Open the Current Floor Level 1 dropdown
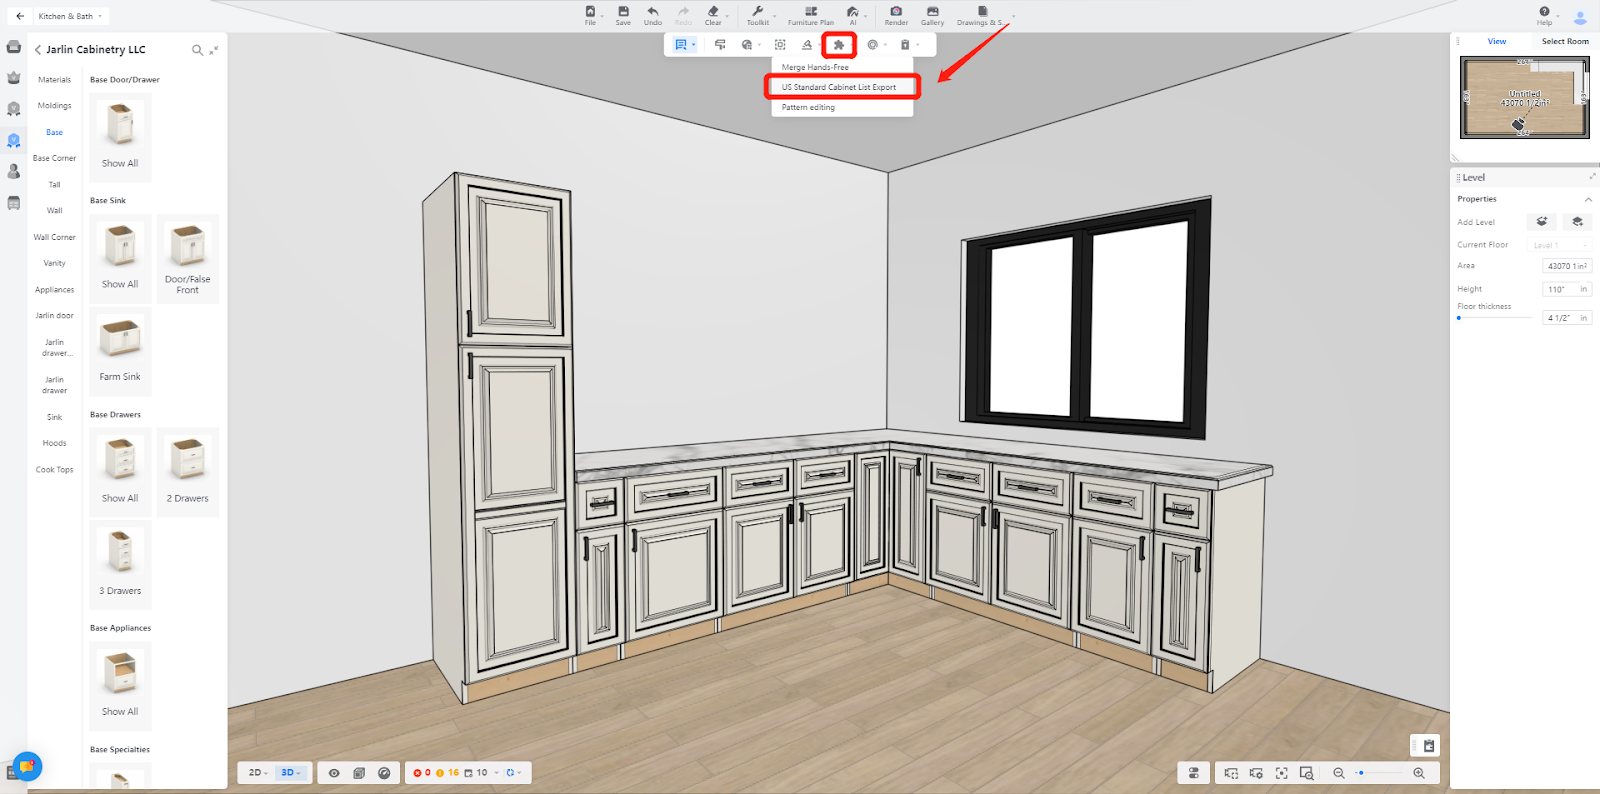This screenshot has height=794, width=1600. tap(1560, 245)
